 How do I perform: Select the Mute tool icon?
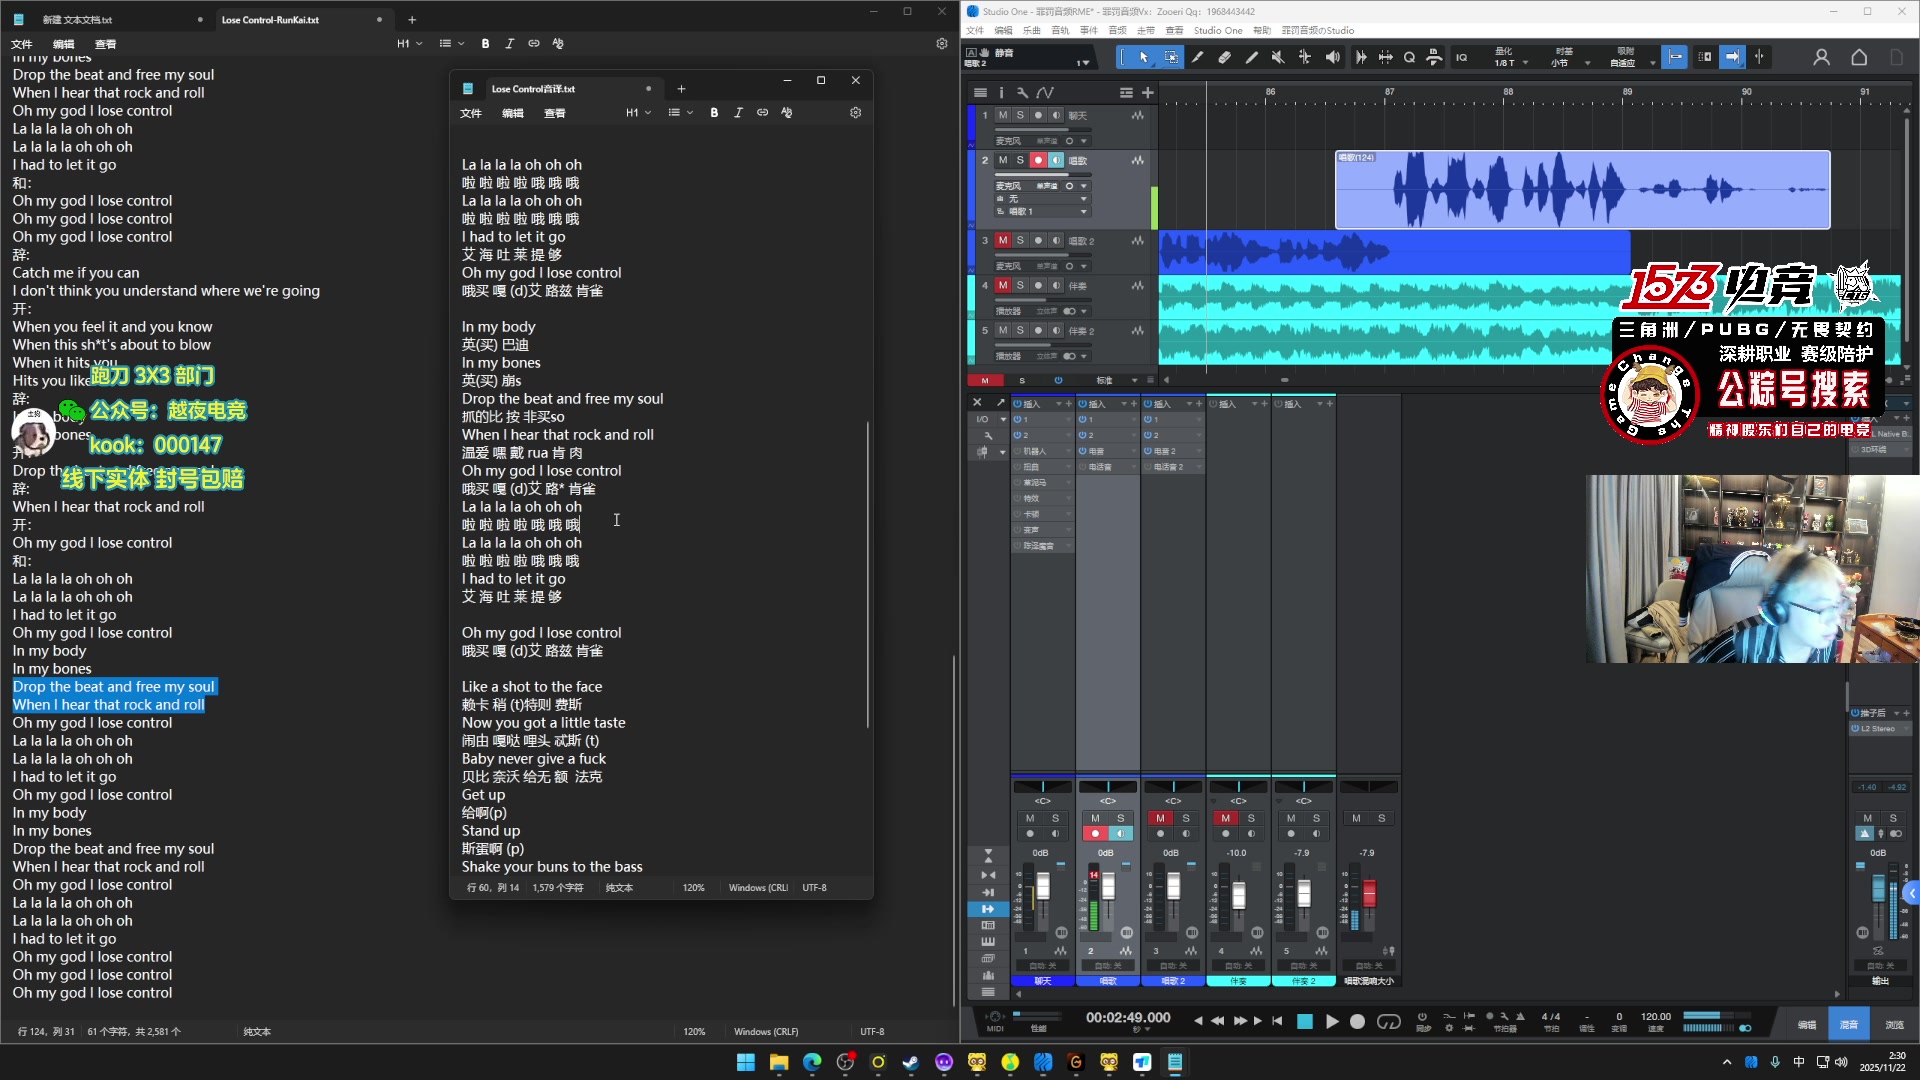pyautogui.click(x=1278, y=58)
